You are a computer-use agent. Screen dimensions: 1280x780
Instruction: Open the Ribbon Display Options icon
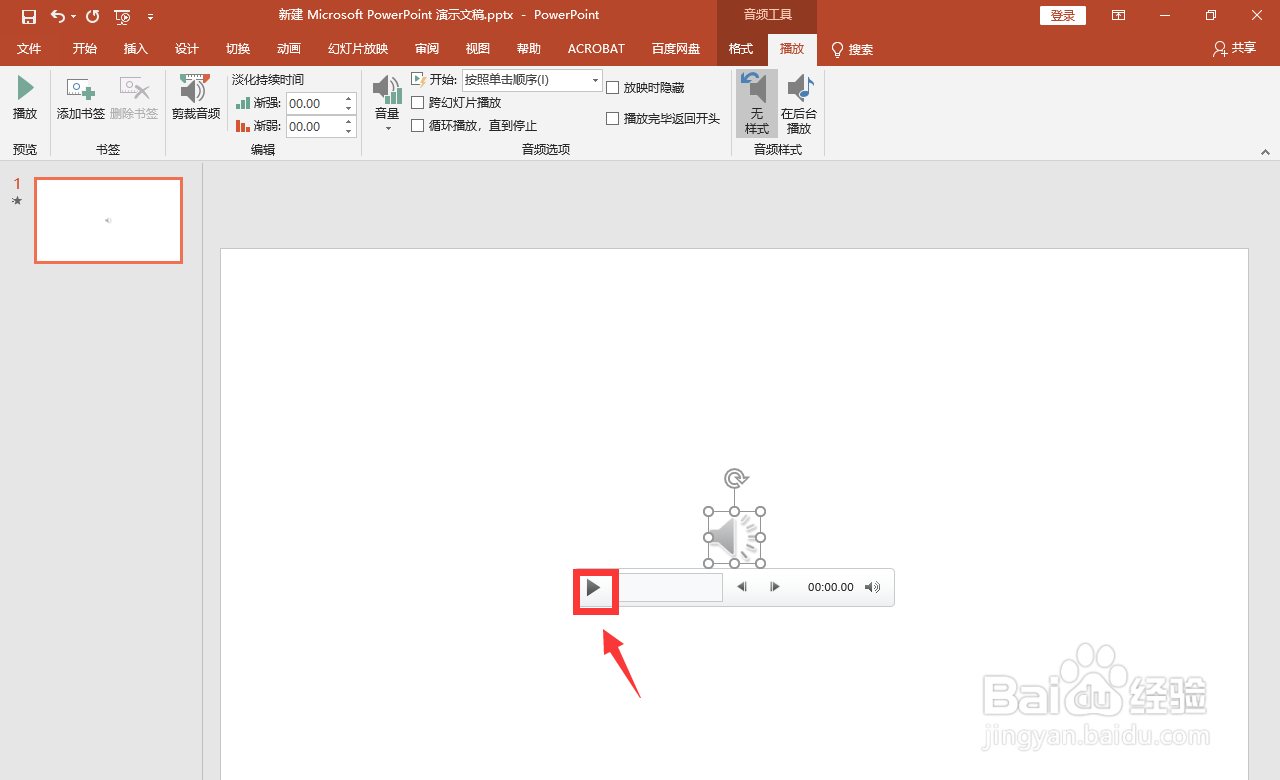point(1119,16)
